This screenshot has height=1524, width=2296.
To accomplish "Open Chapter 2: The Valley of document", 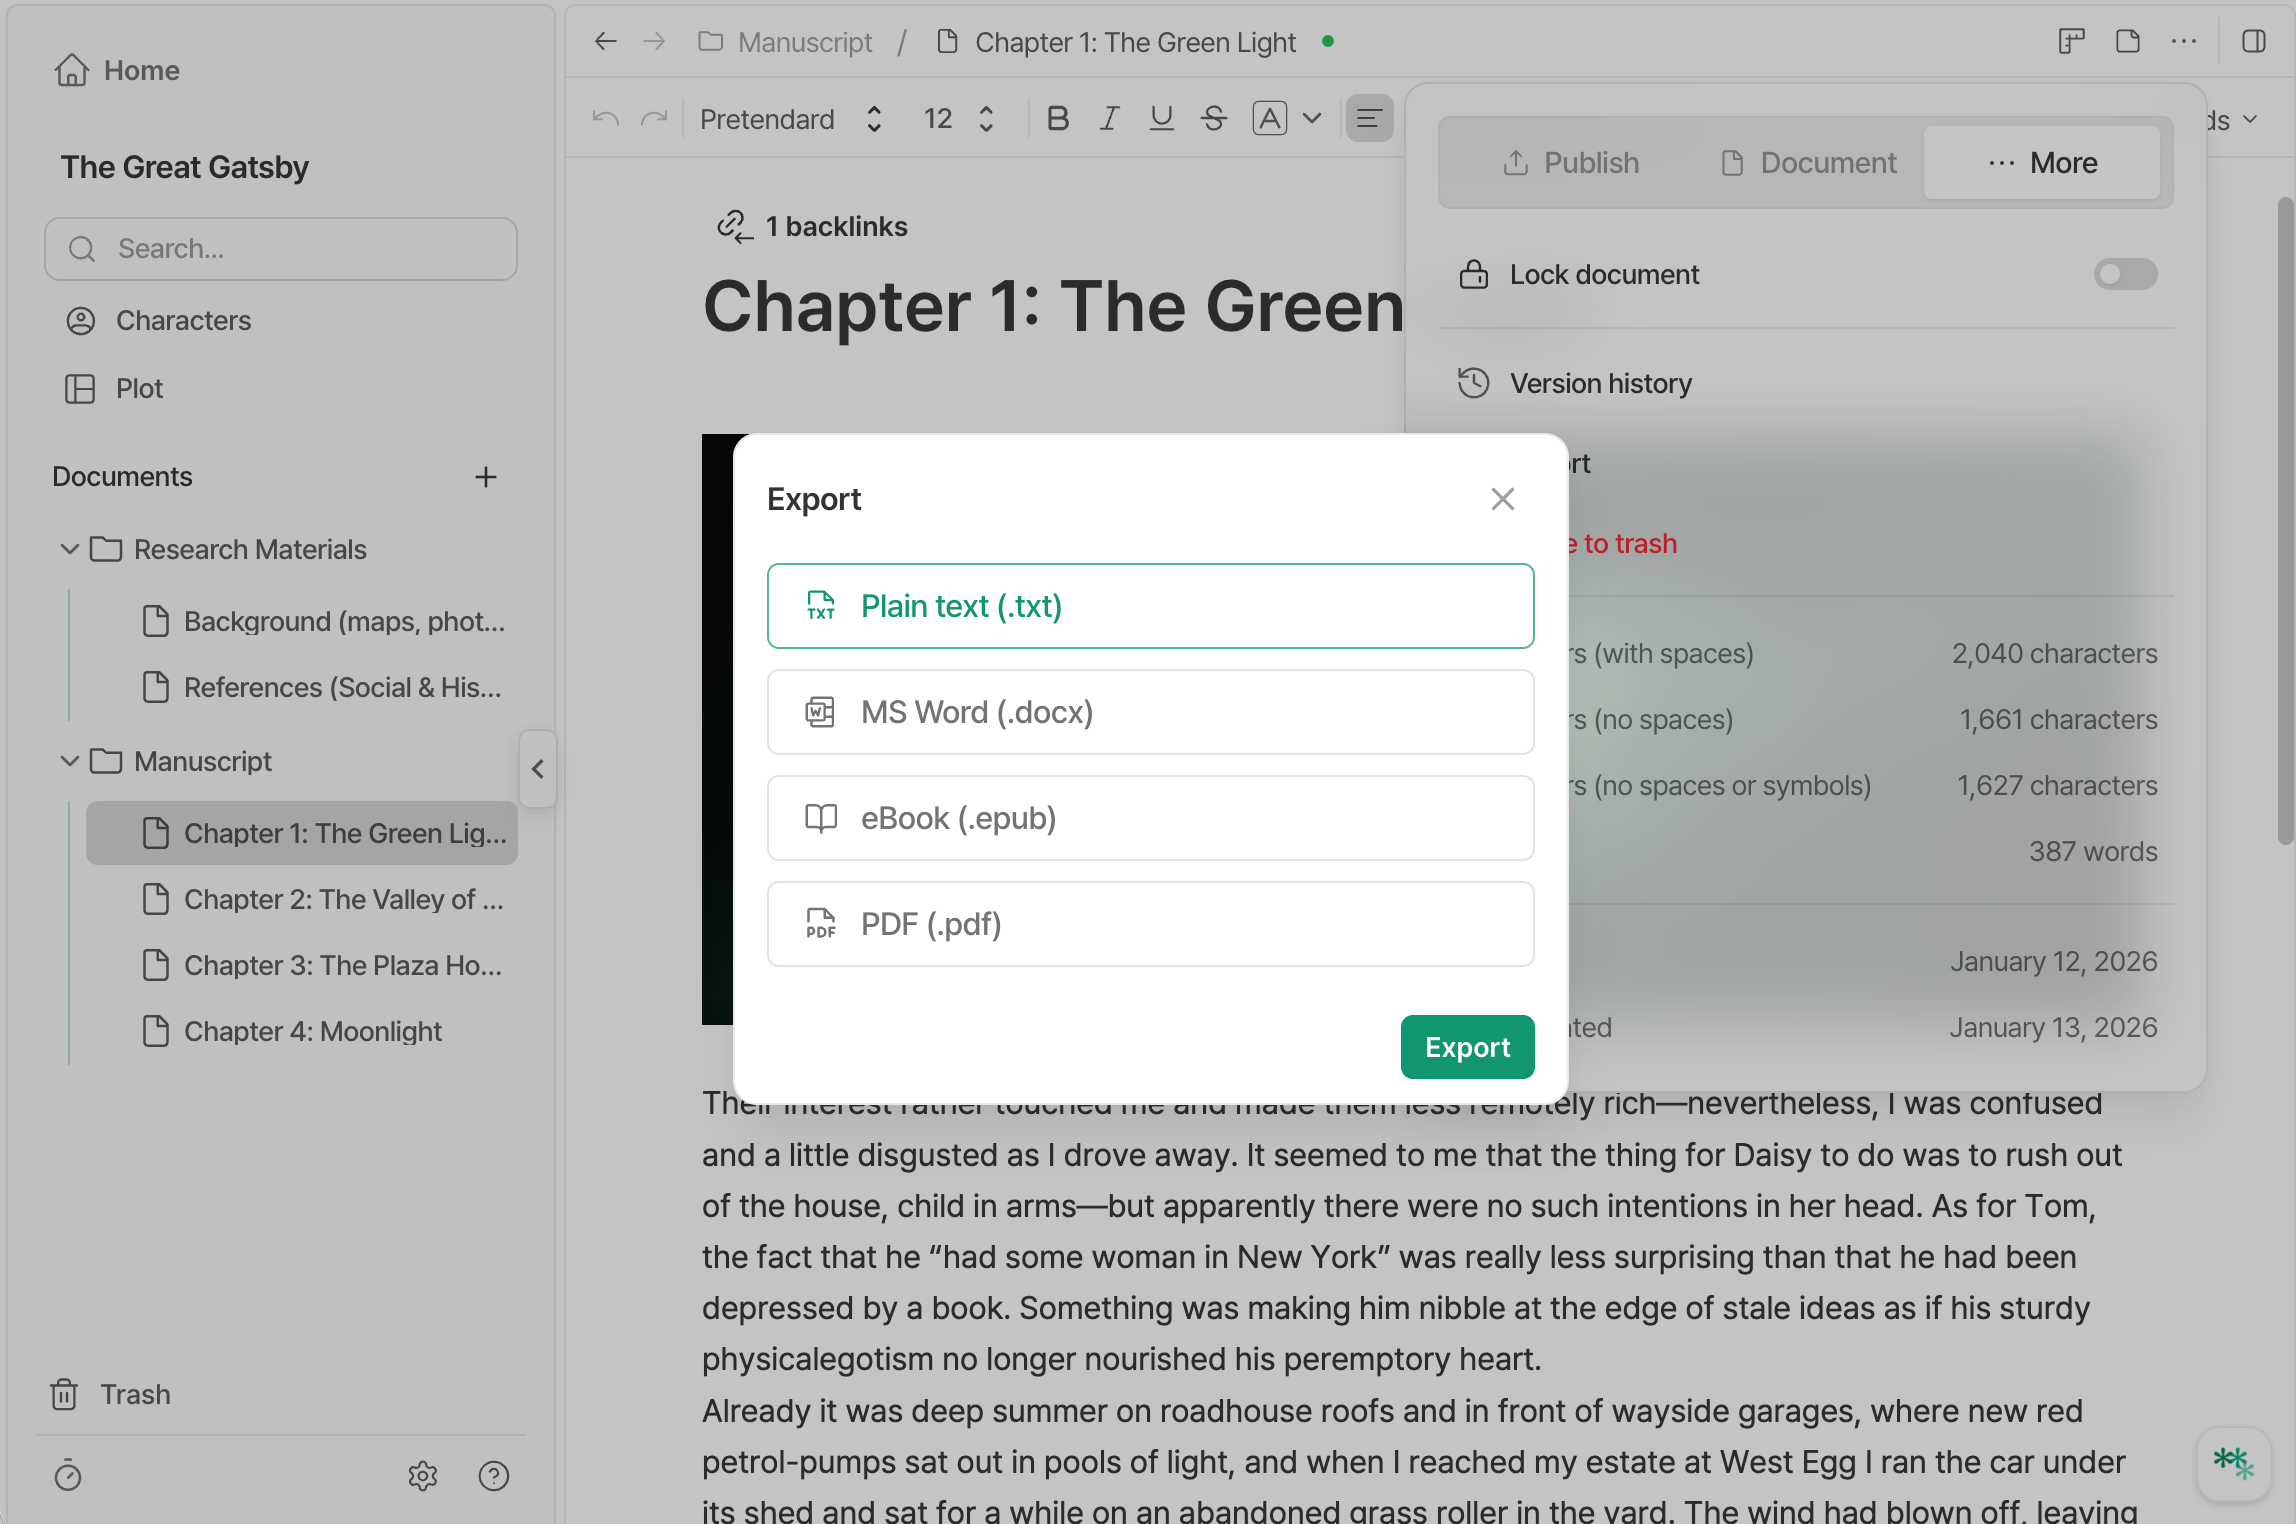I will tap(303, 899).
